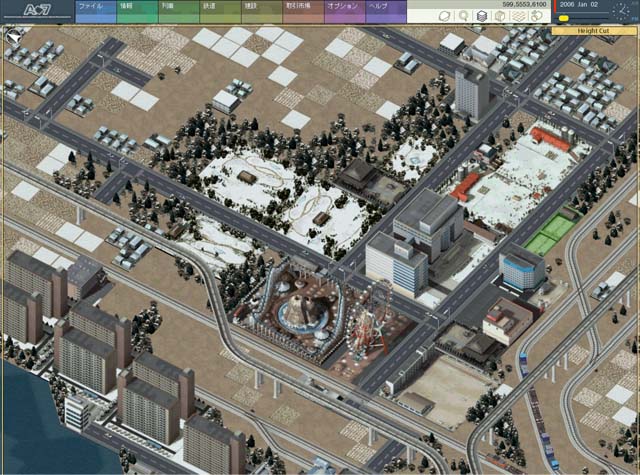Click the funds amount display

(524, 4)
